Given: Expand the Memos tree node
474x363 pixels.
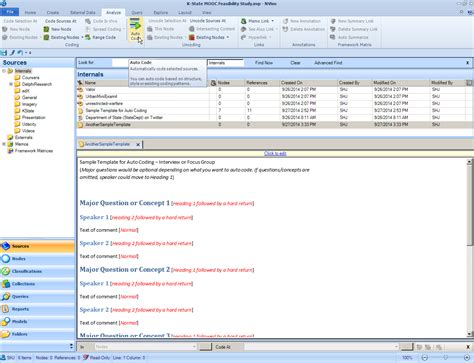Looking at the screenshot, I should tap(4, 144).
